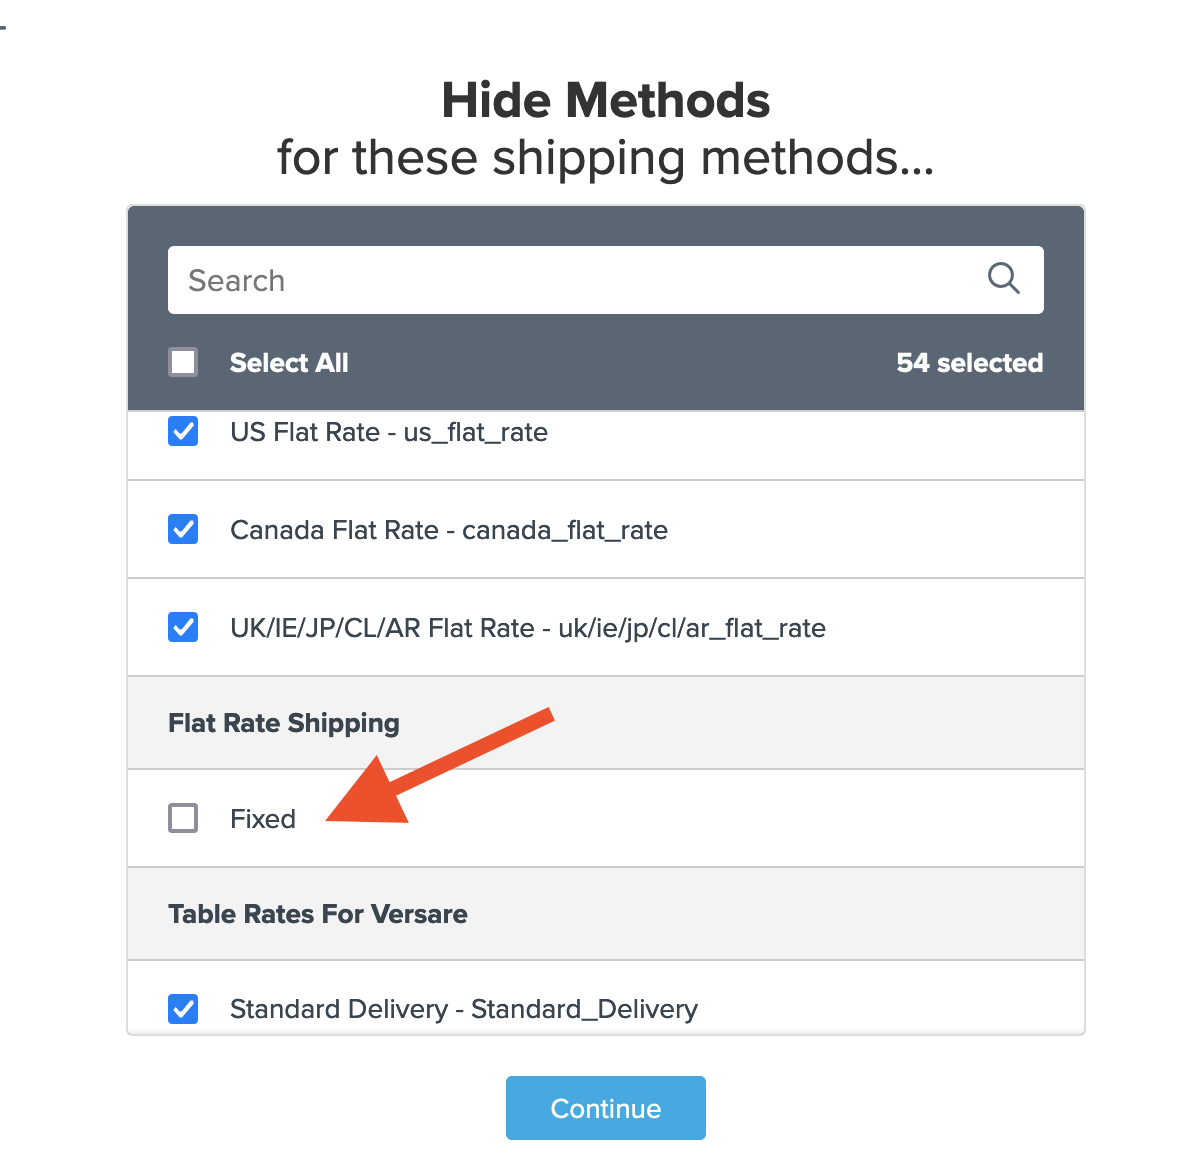The width and height of the screenshot is (1198, 1176).
Task: Uncheck the UK/IE/JP/CL/AR Flat Rate checkbox
Action: tap(183, 627)
